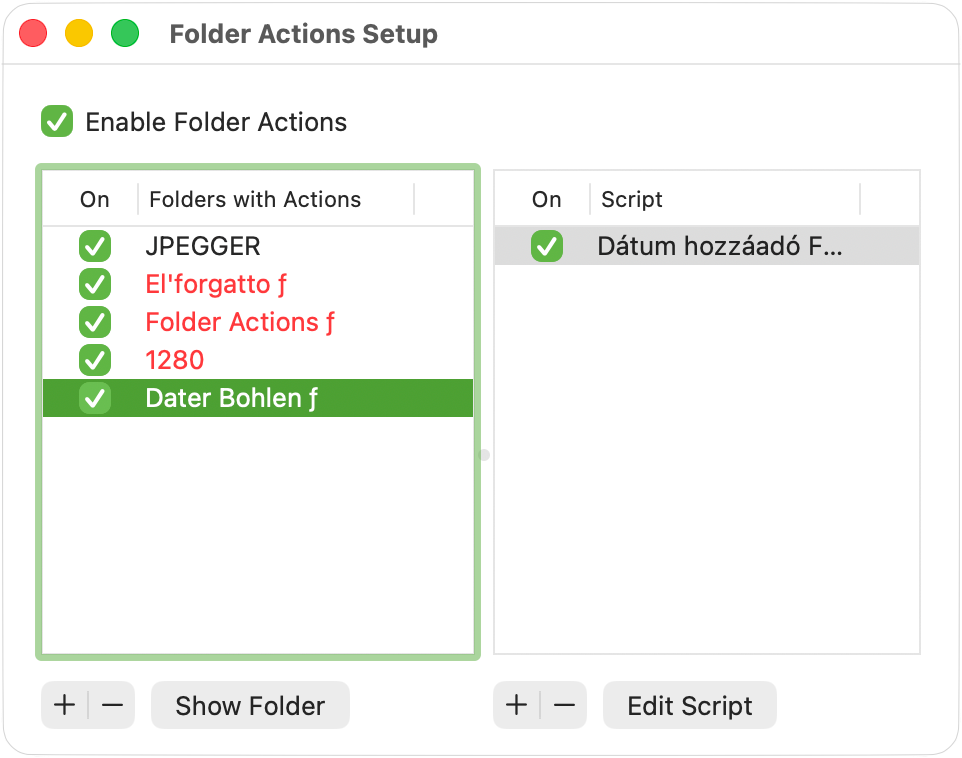
Task: Select the Dátum hozzáadó script row
Action: click(720, 246)
